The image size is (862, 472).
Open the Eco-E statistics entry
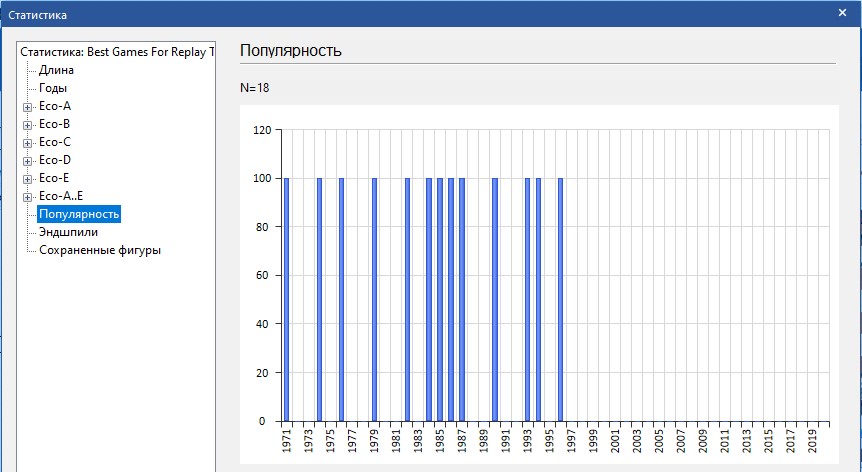coord(54,178)
